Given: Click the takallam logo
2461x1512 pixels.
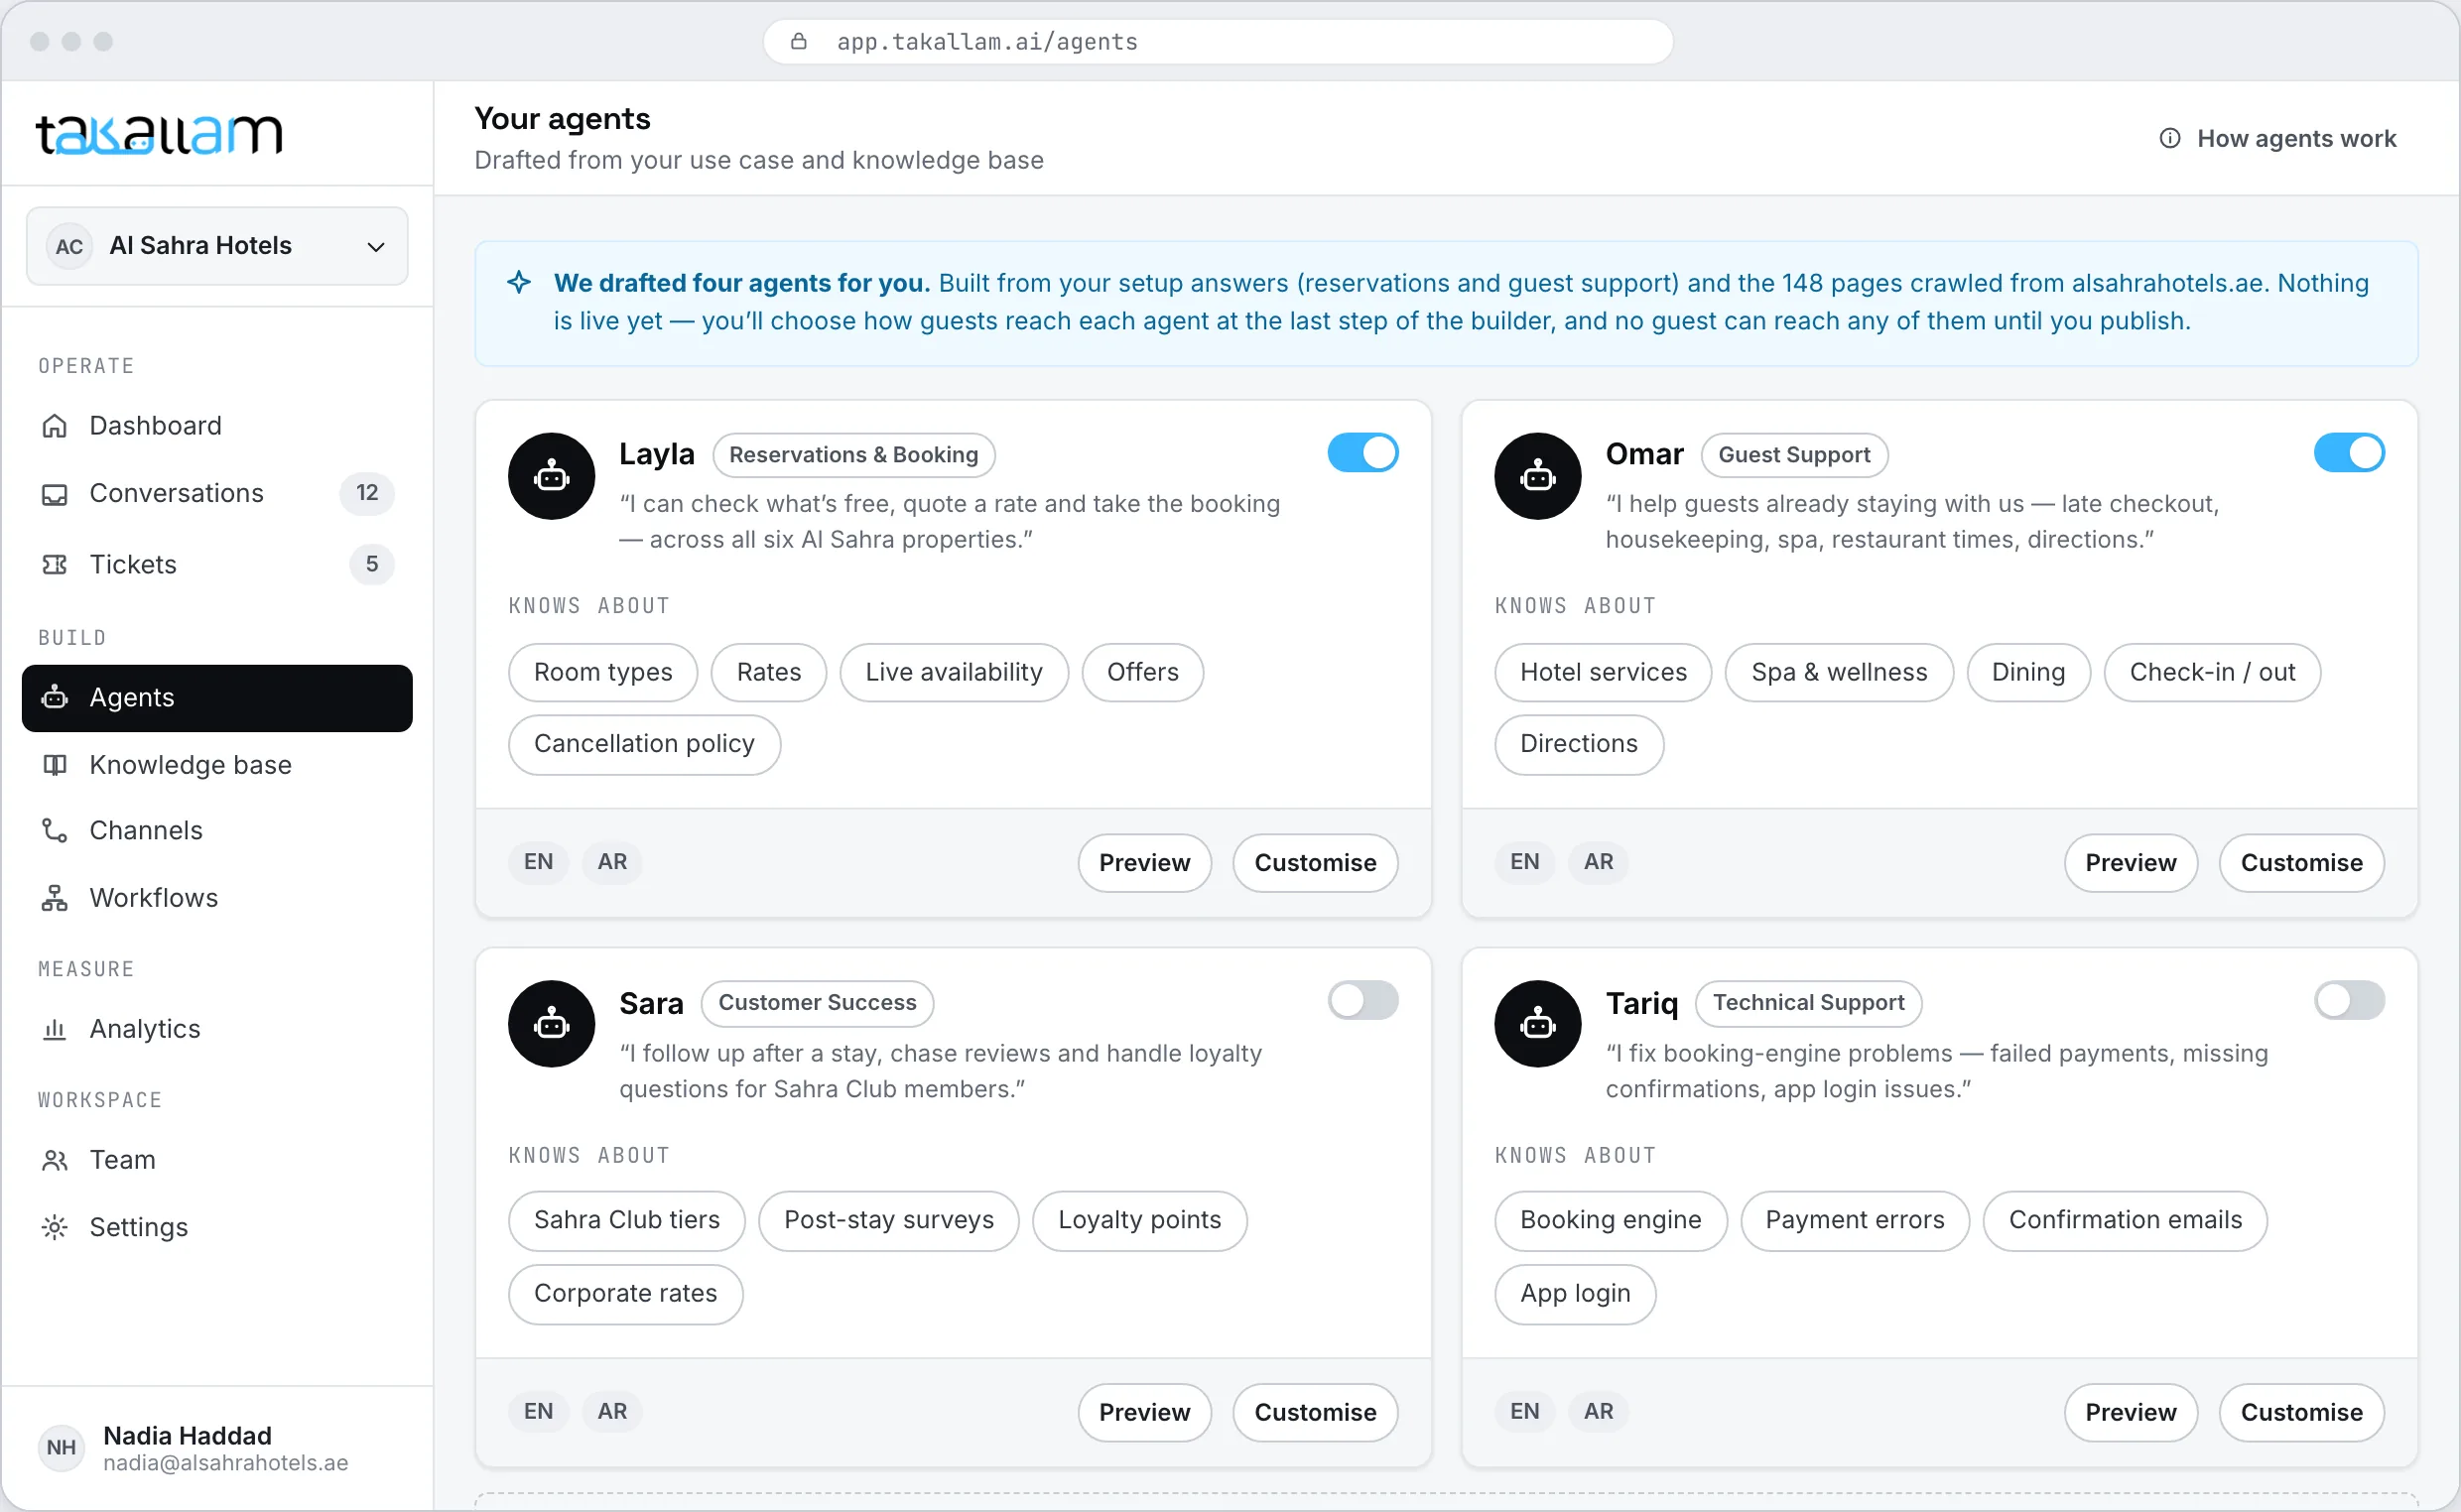Looking at the screenshot, I should (x=159, y=134).
